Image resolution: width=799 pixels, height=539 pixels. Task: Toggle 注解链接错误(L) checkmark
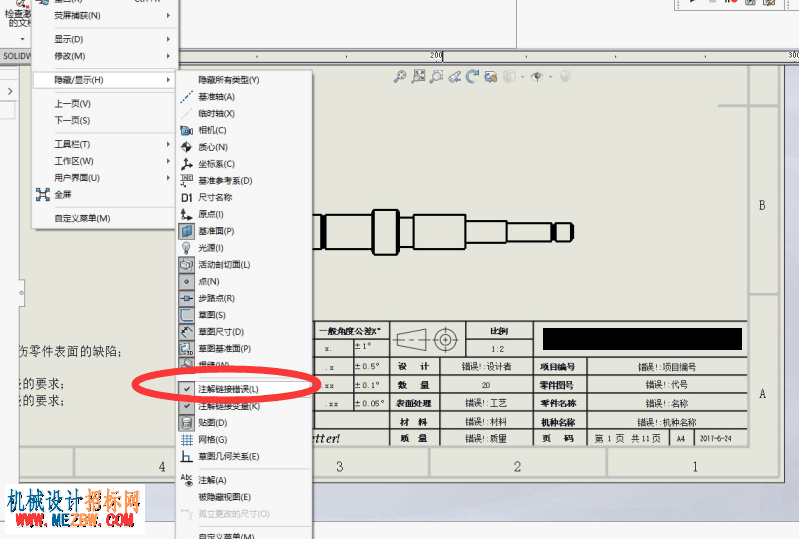pyautogui.click(x=187, y=389)
